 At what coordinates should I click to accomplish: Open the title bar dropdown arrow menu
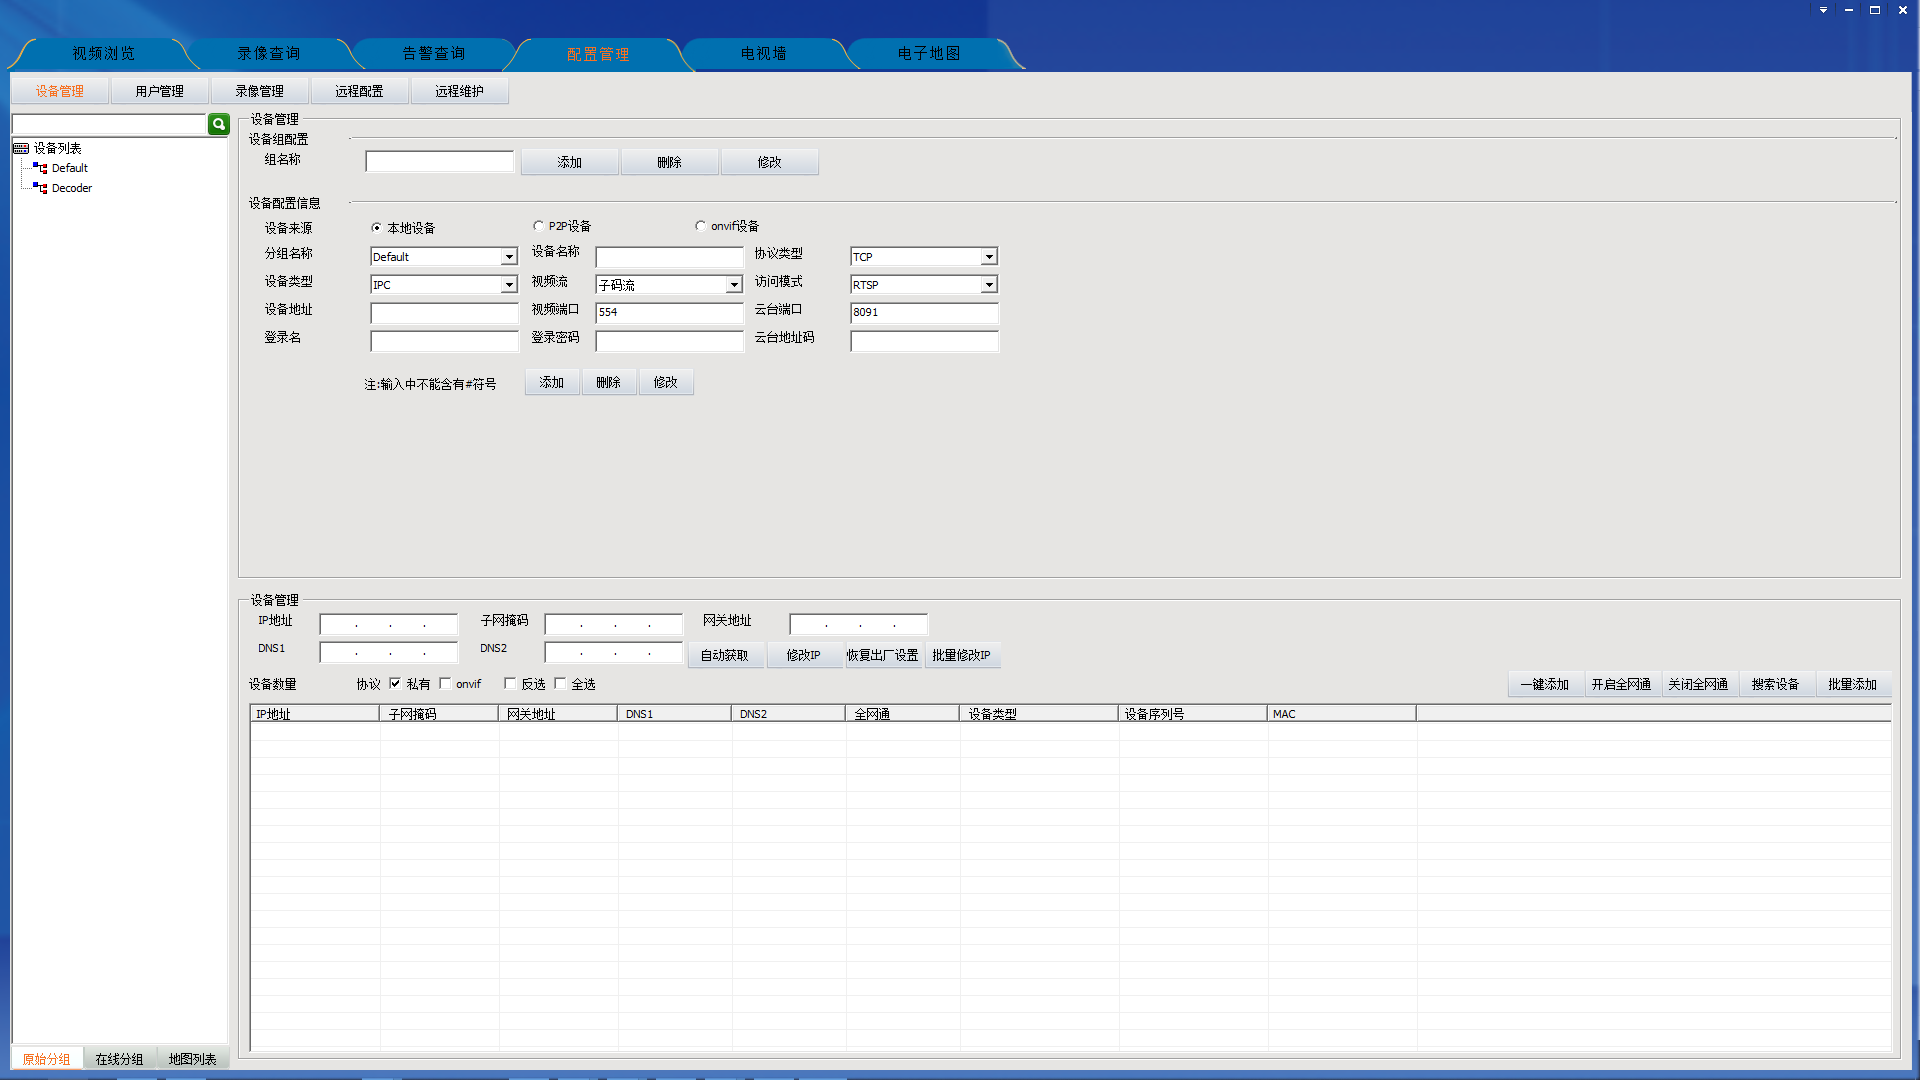pyautogui.click(x=1823, y=10)
